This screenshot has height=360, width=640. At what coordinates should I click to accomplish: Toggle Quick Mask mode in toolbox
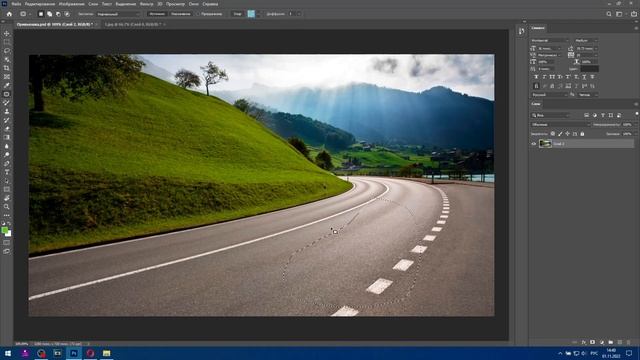tap(7, 242)
